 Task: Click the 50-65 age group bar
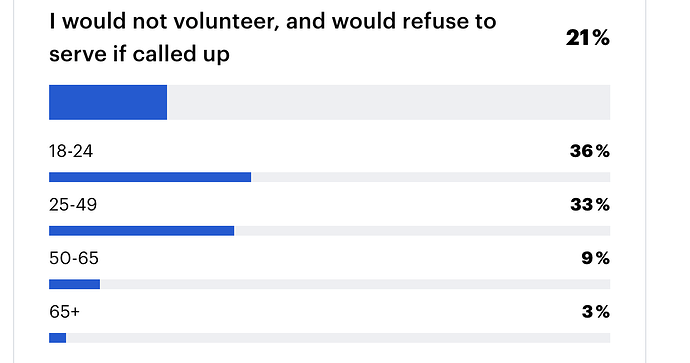coord(74,284)
